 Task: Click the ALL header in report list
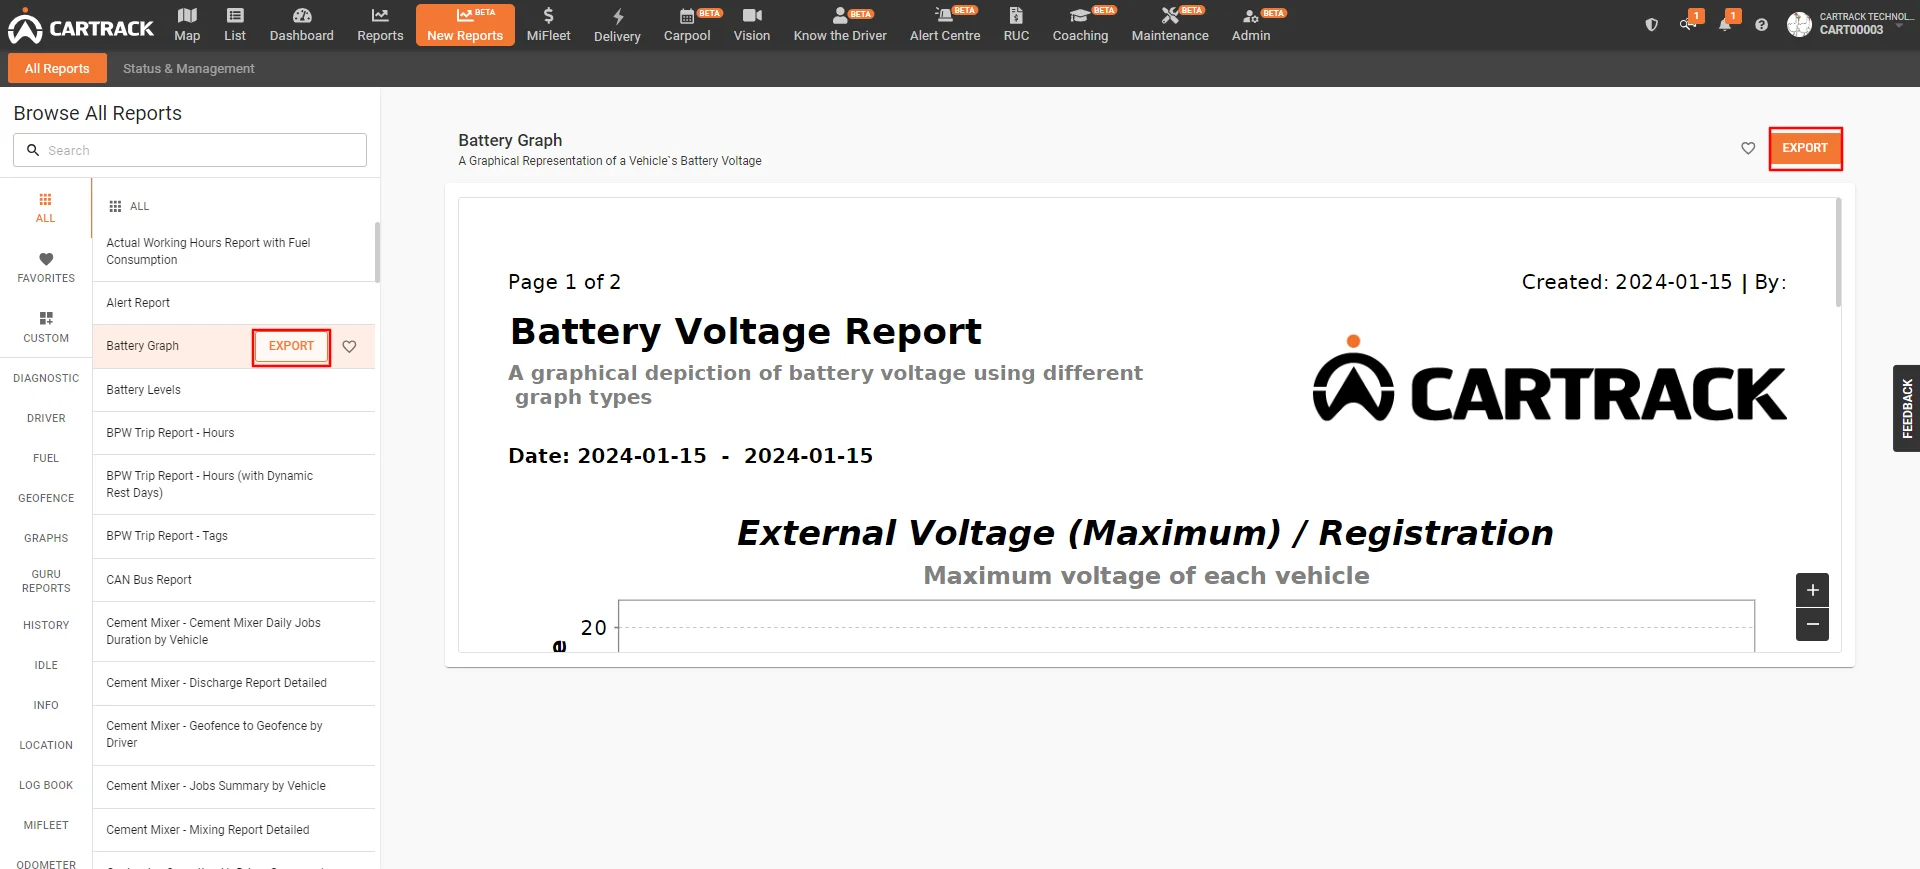coord(129,206)
